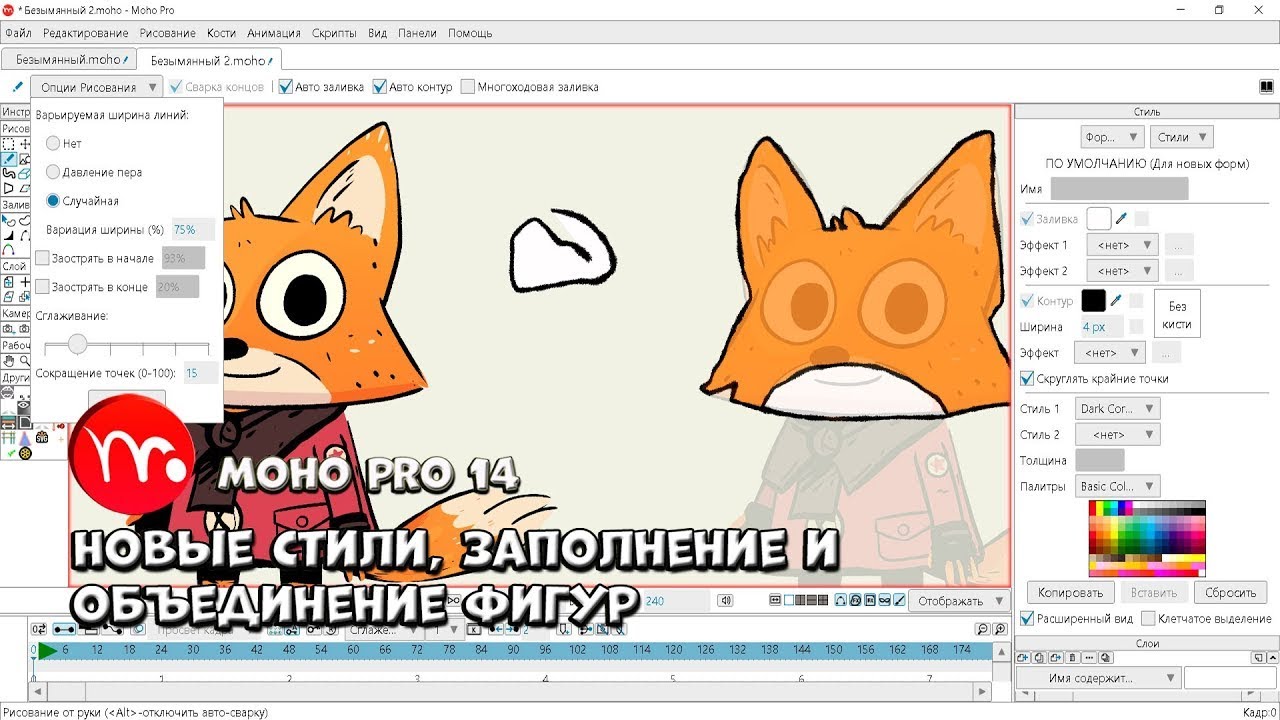Viewport: 1280px width, 720px height.
Task: Click the Fill color eyedropper icon
Action: point(1120,218)
